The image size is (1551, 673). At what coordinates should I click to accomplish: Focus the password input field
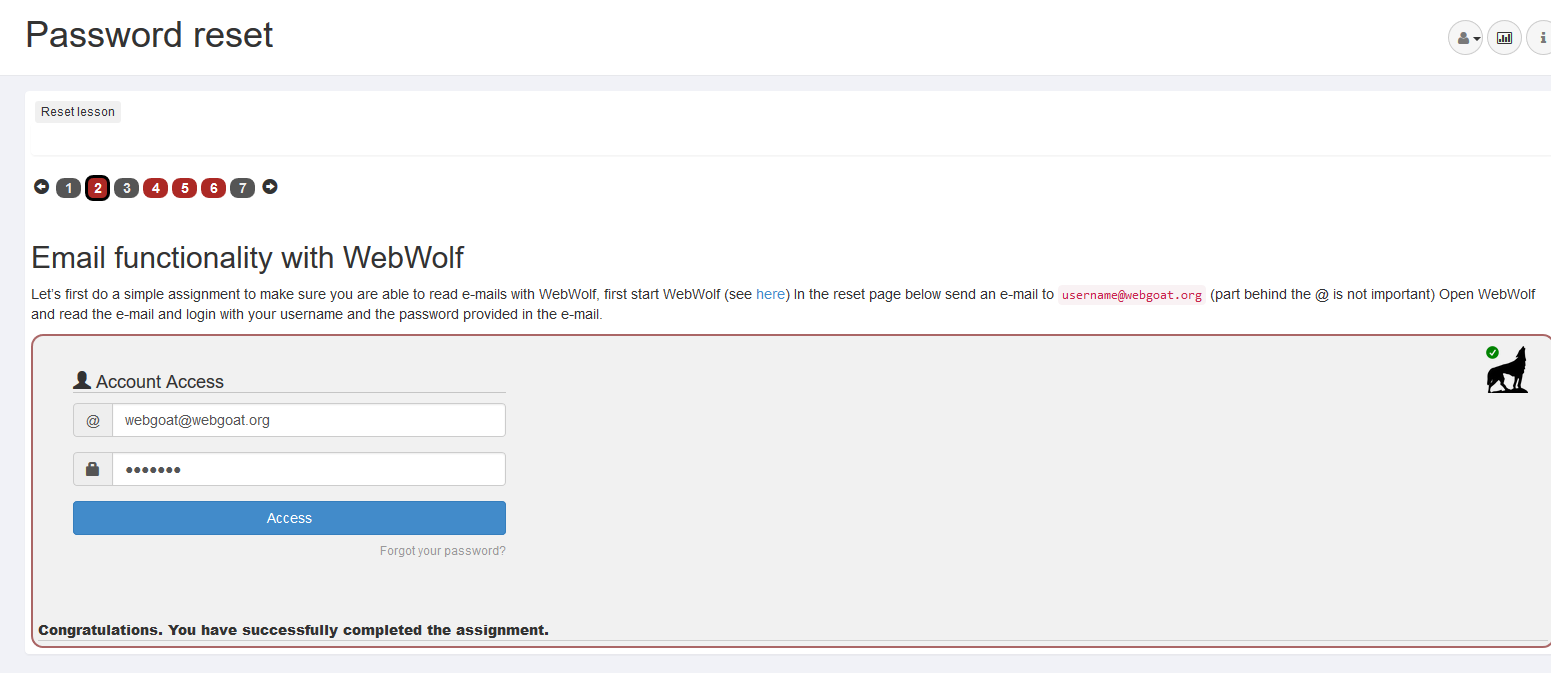(308, 469)
